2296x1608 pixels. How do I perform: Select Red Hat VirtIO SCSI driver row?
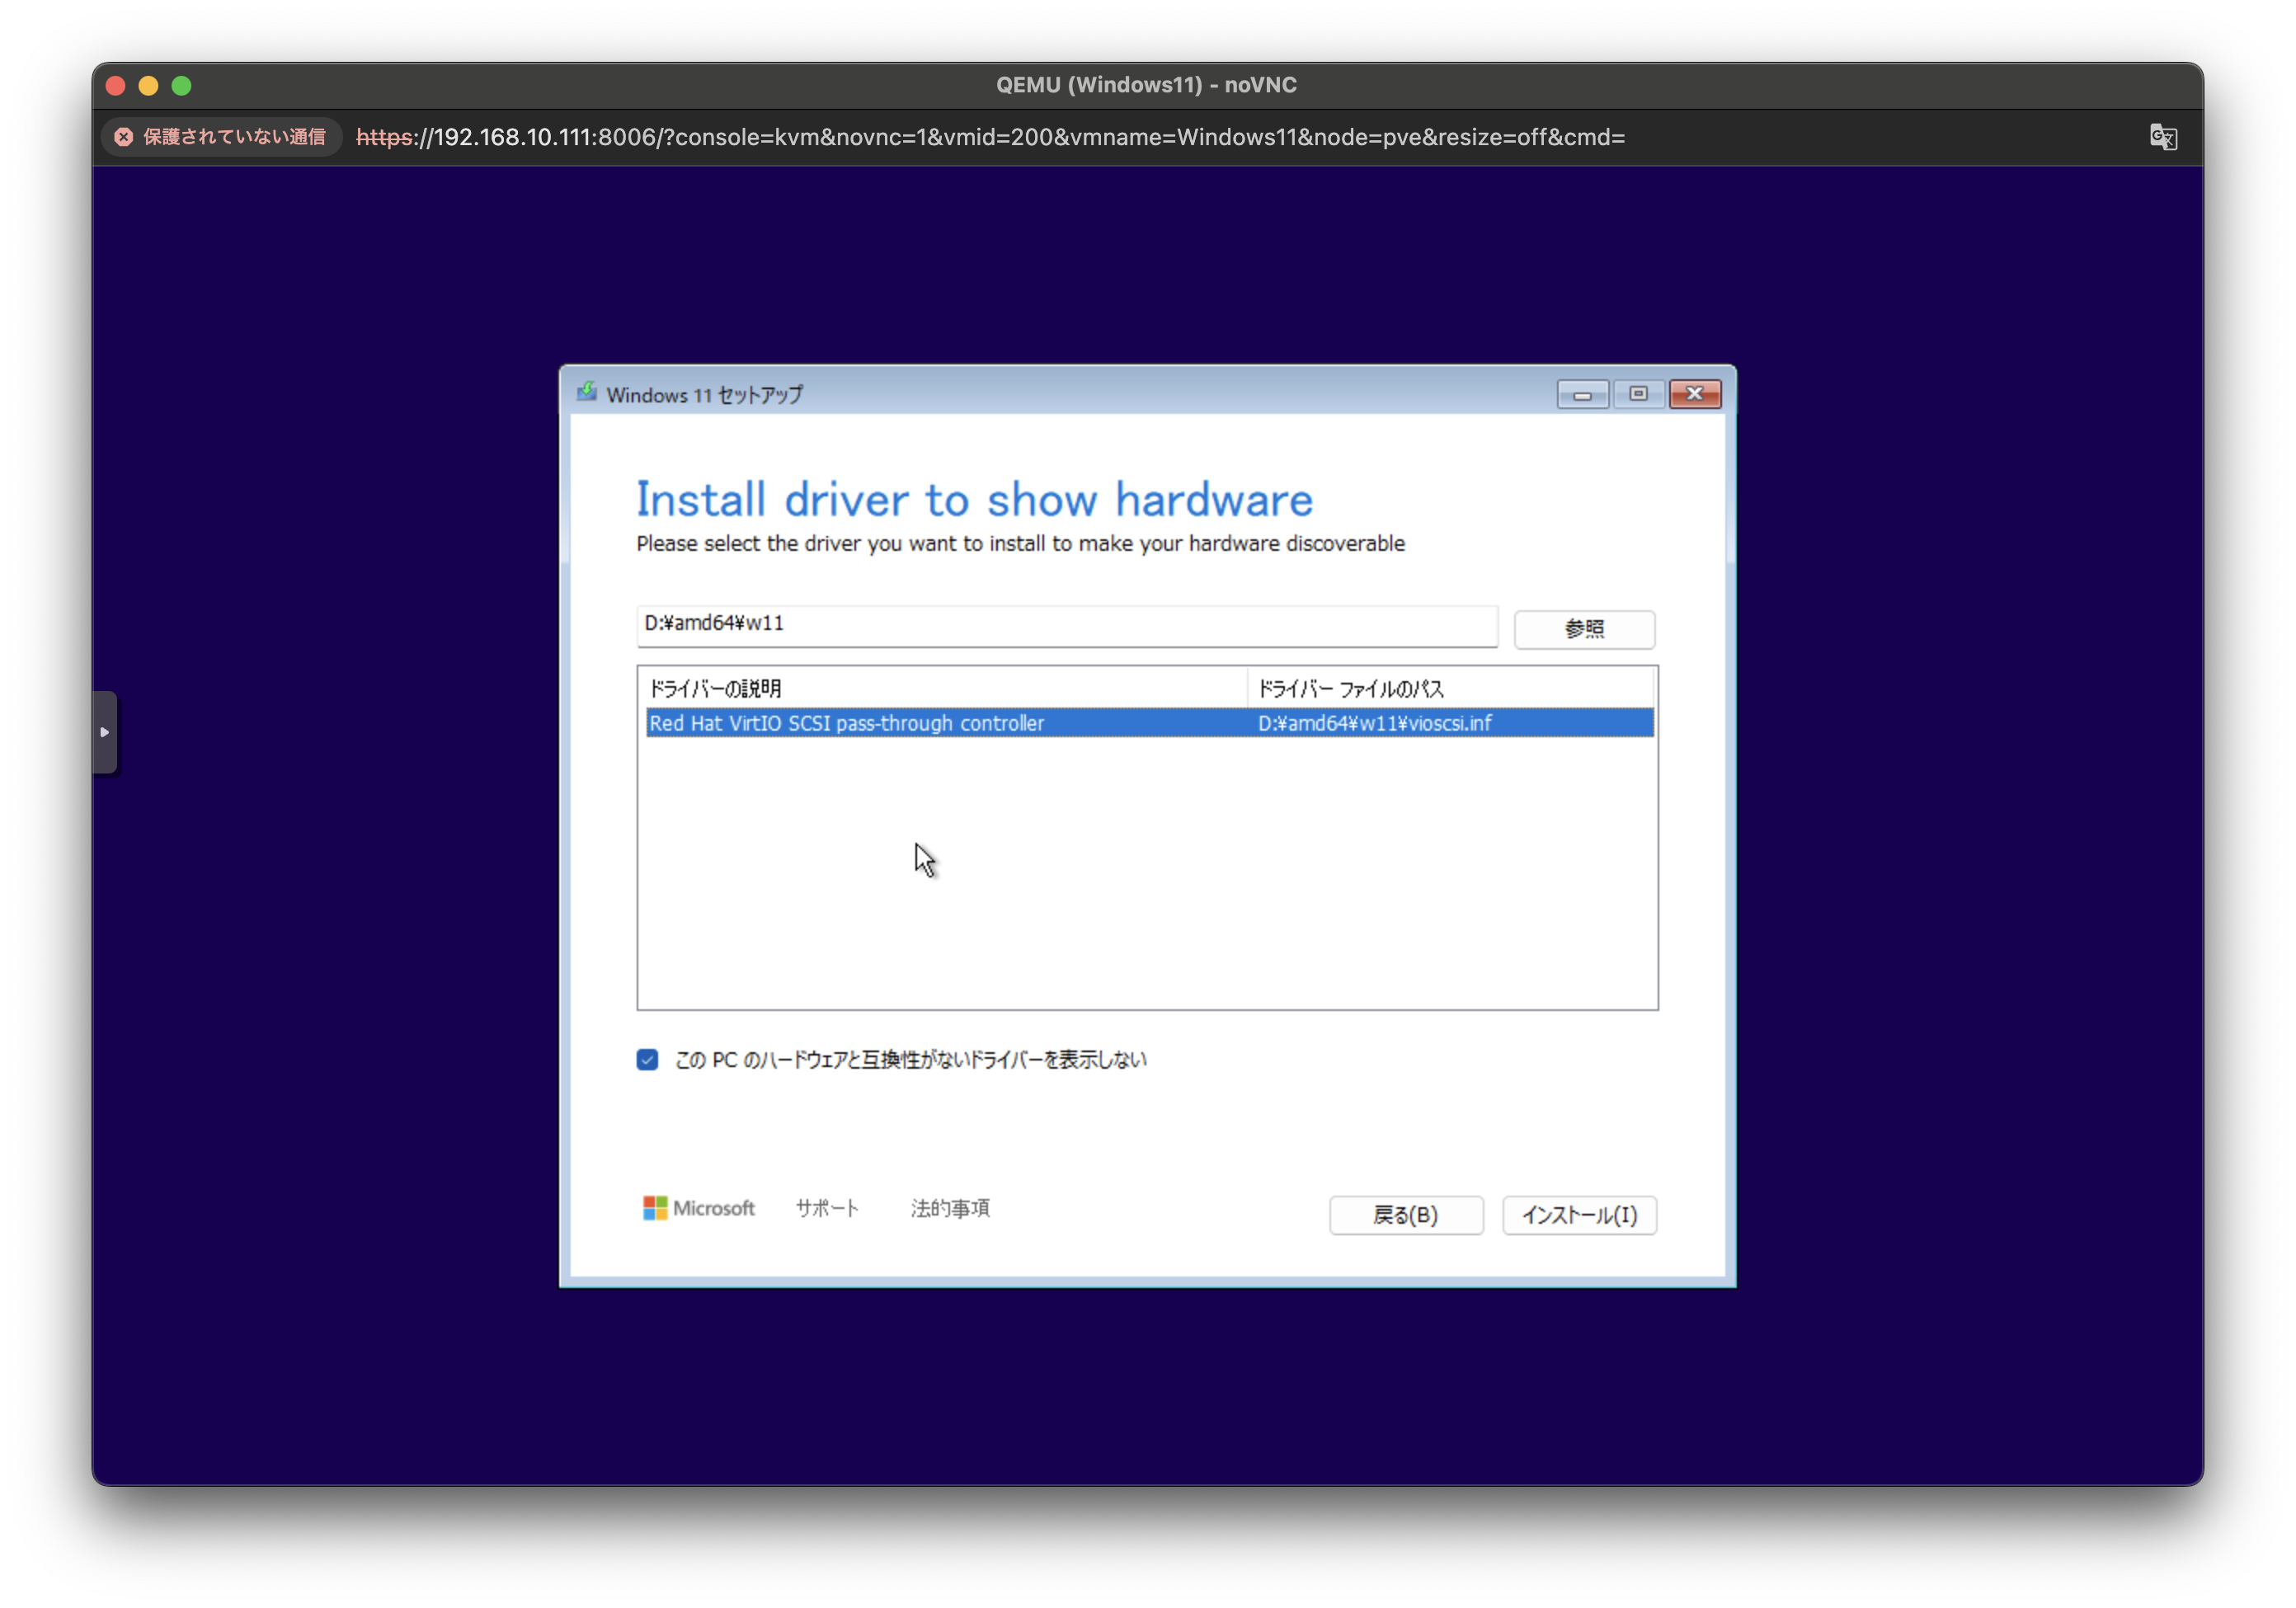point(940,723)
